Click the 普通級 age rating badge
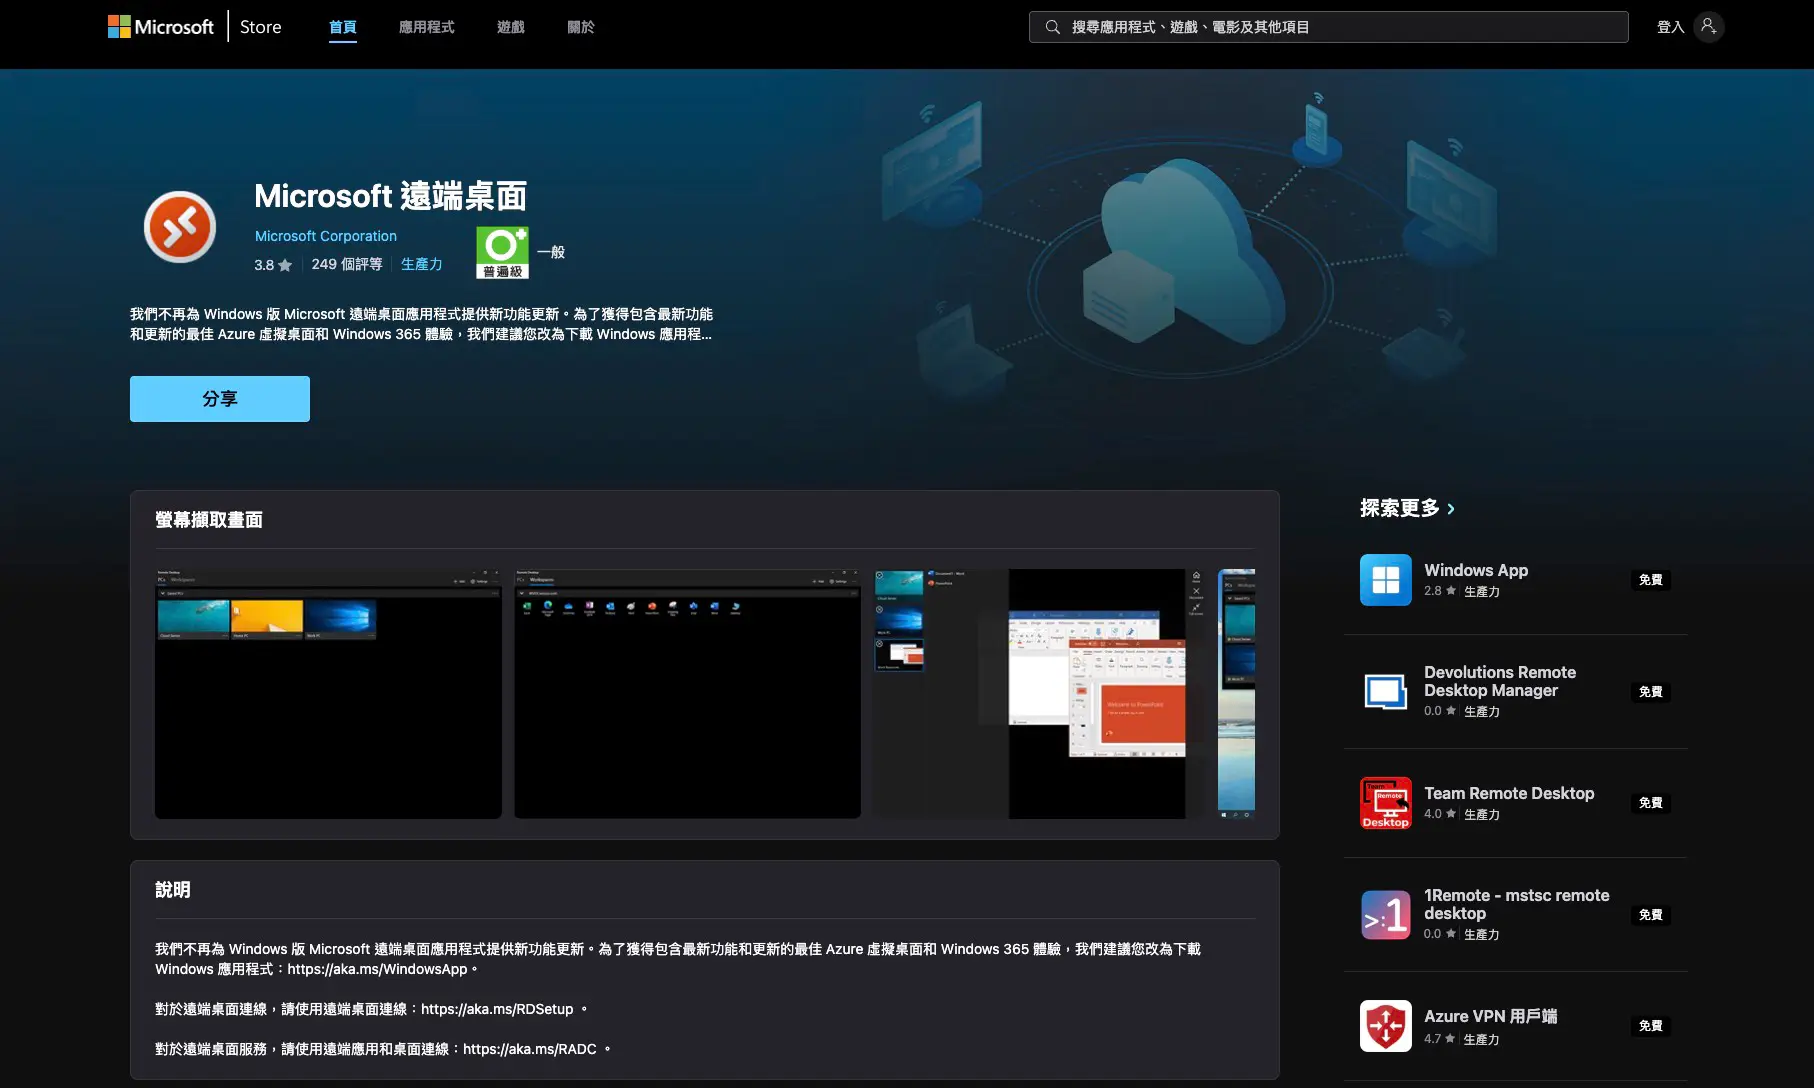The height and width of the screenshot is (1088, 1814). pos(503,252)
